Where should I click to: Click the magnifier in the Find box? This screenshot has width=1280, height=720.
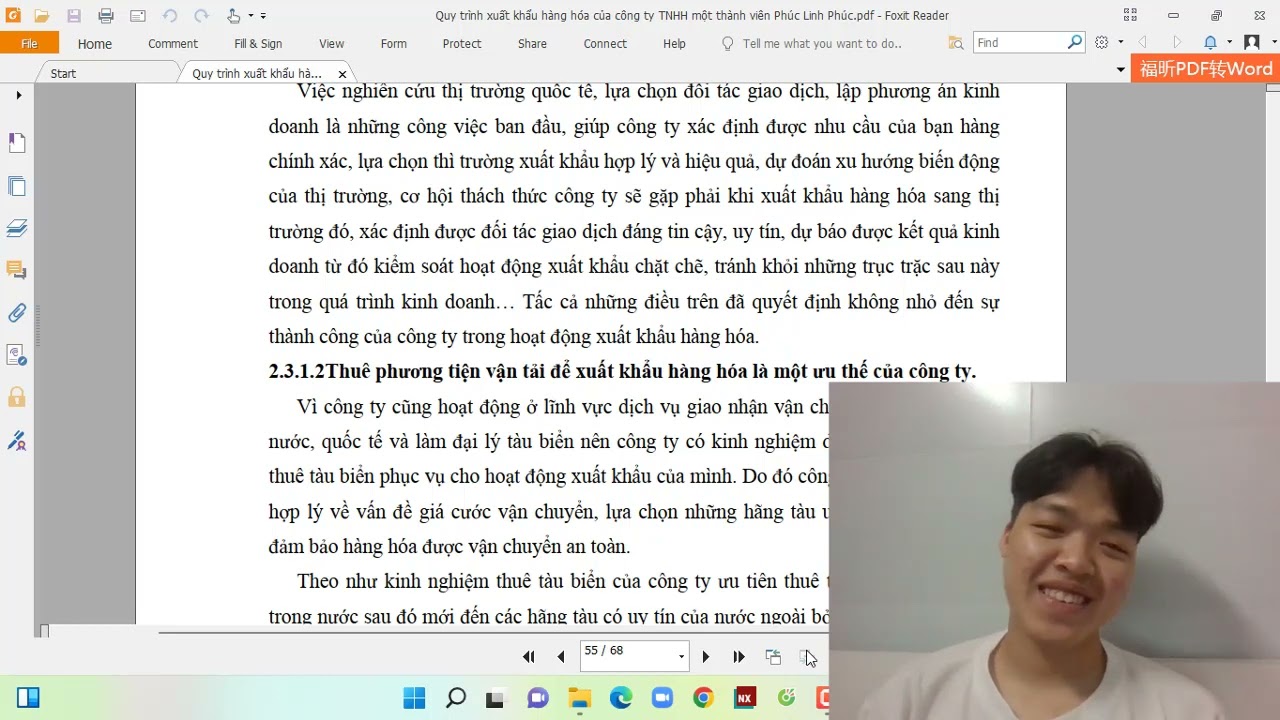pyautogui.click(x=1075, y=42)
